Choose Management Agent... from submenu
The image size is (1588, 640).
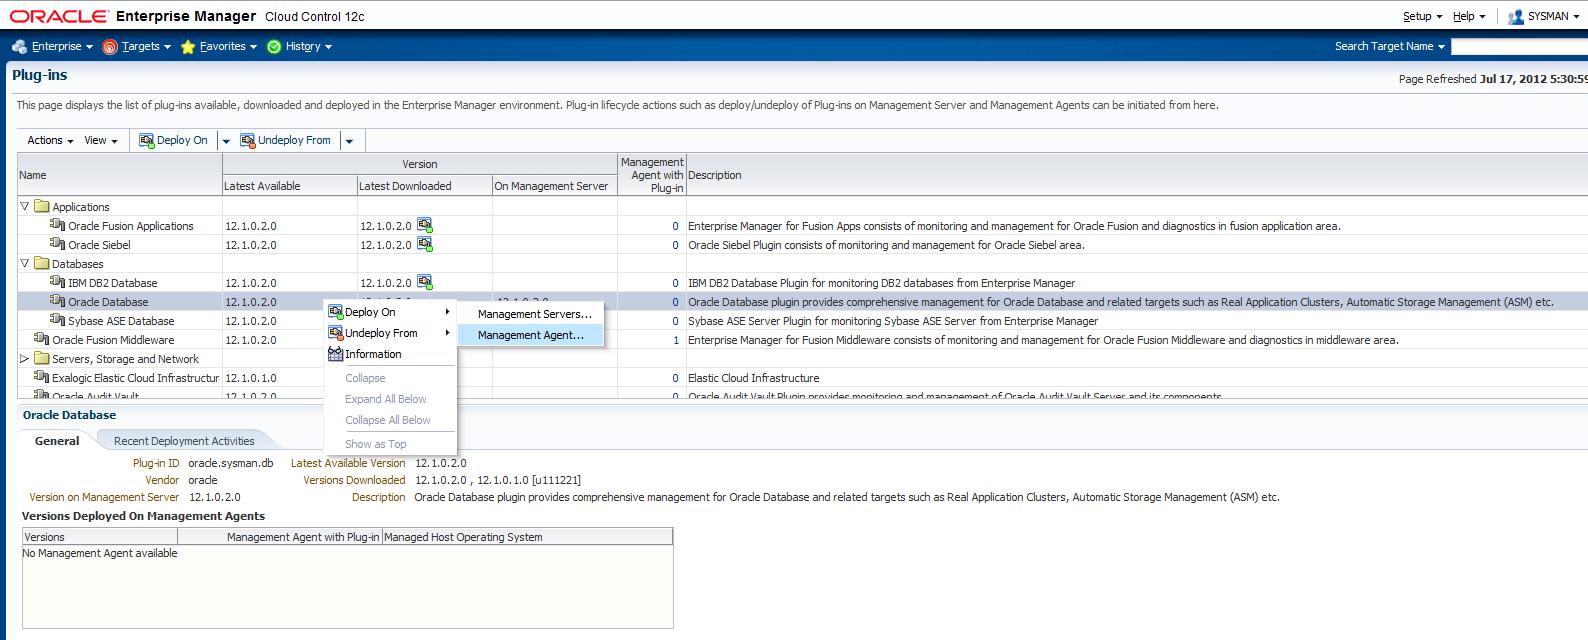tap(530, 335)
